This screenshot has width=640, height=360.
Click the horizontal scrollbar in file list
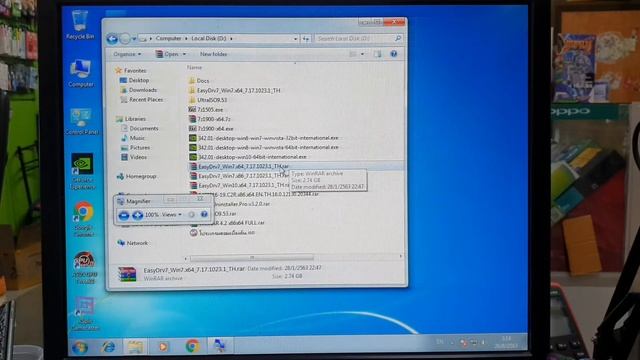[x=252, y=258]
